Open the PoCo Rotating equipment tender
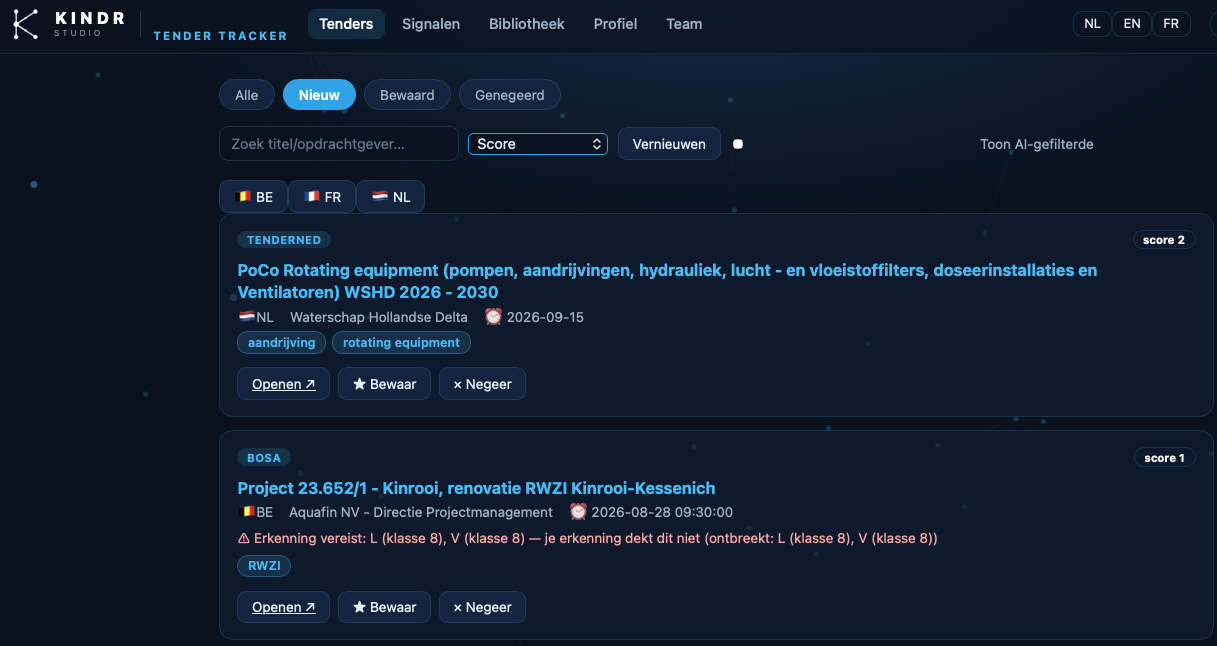1217x646 pixels. [x=284, y=384]
